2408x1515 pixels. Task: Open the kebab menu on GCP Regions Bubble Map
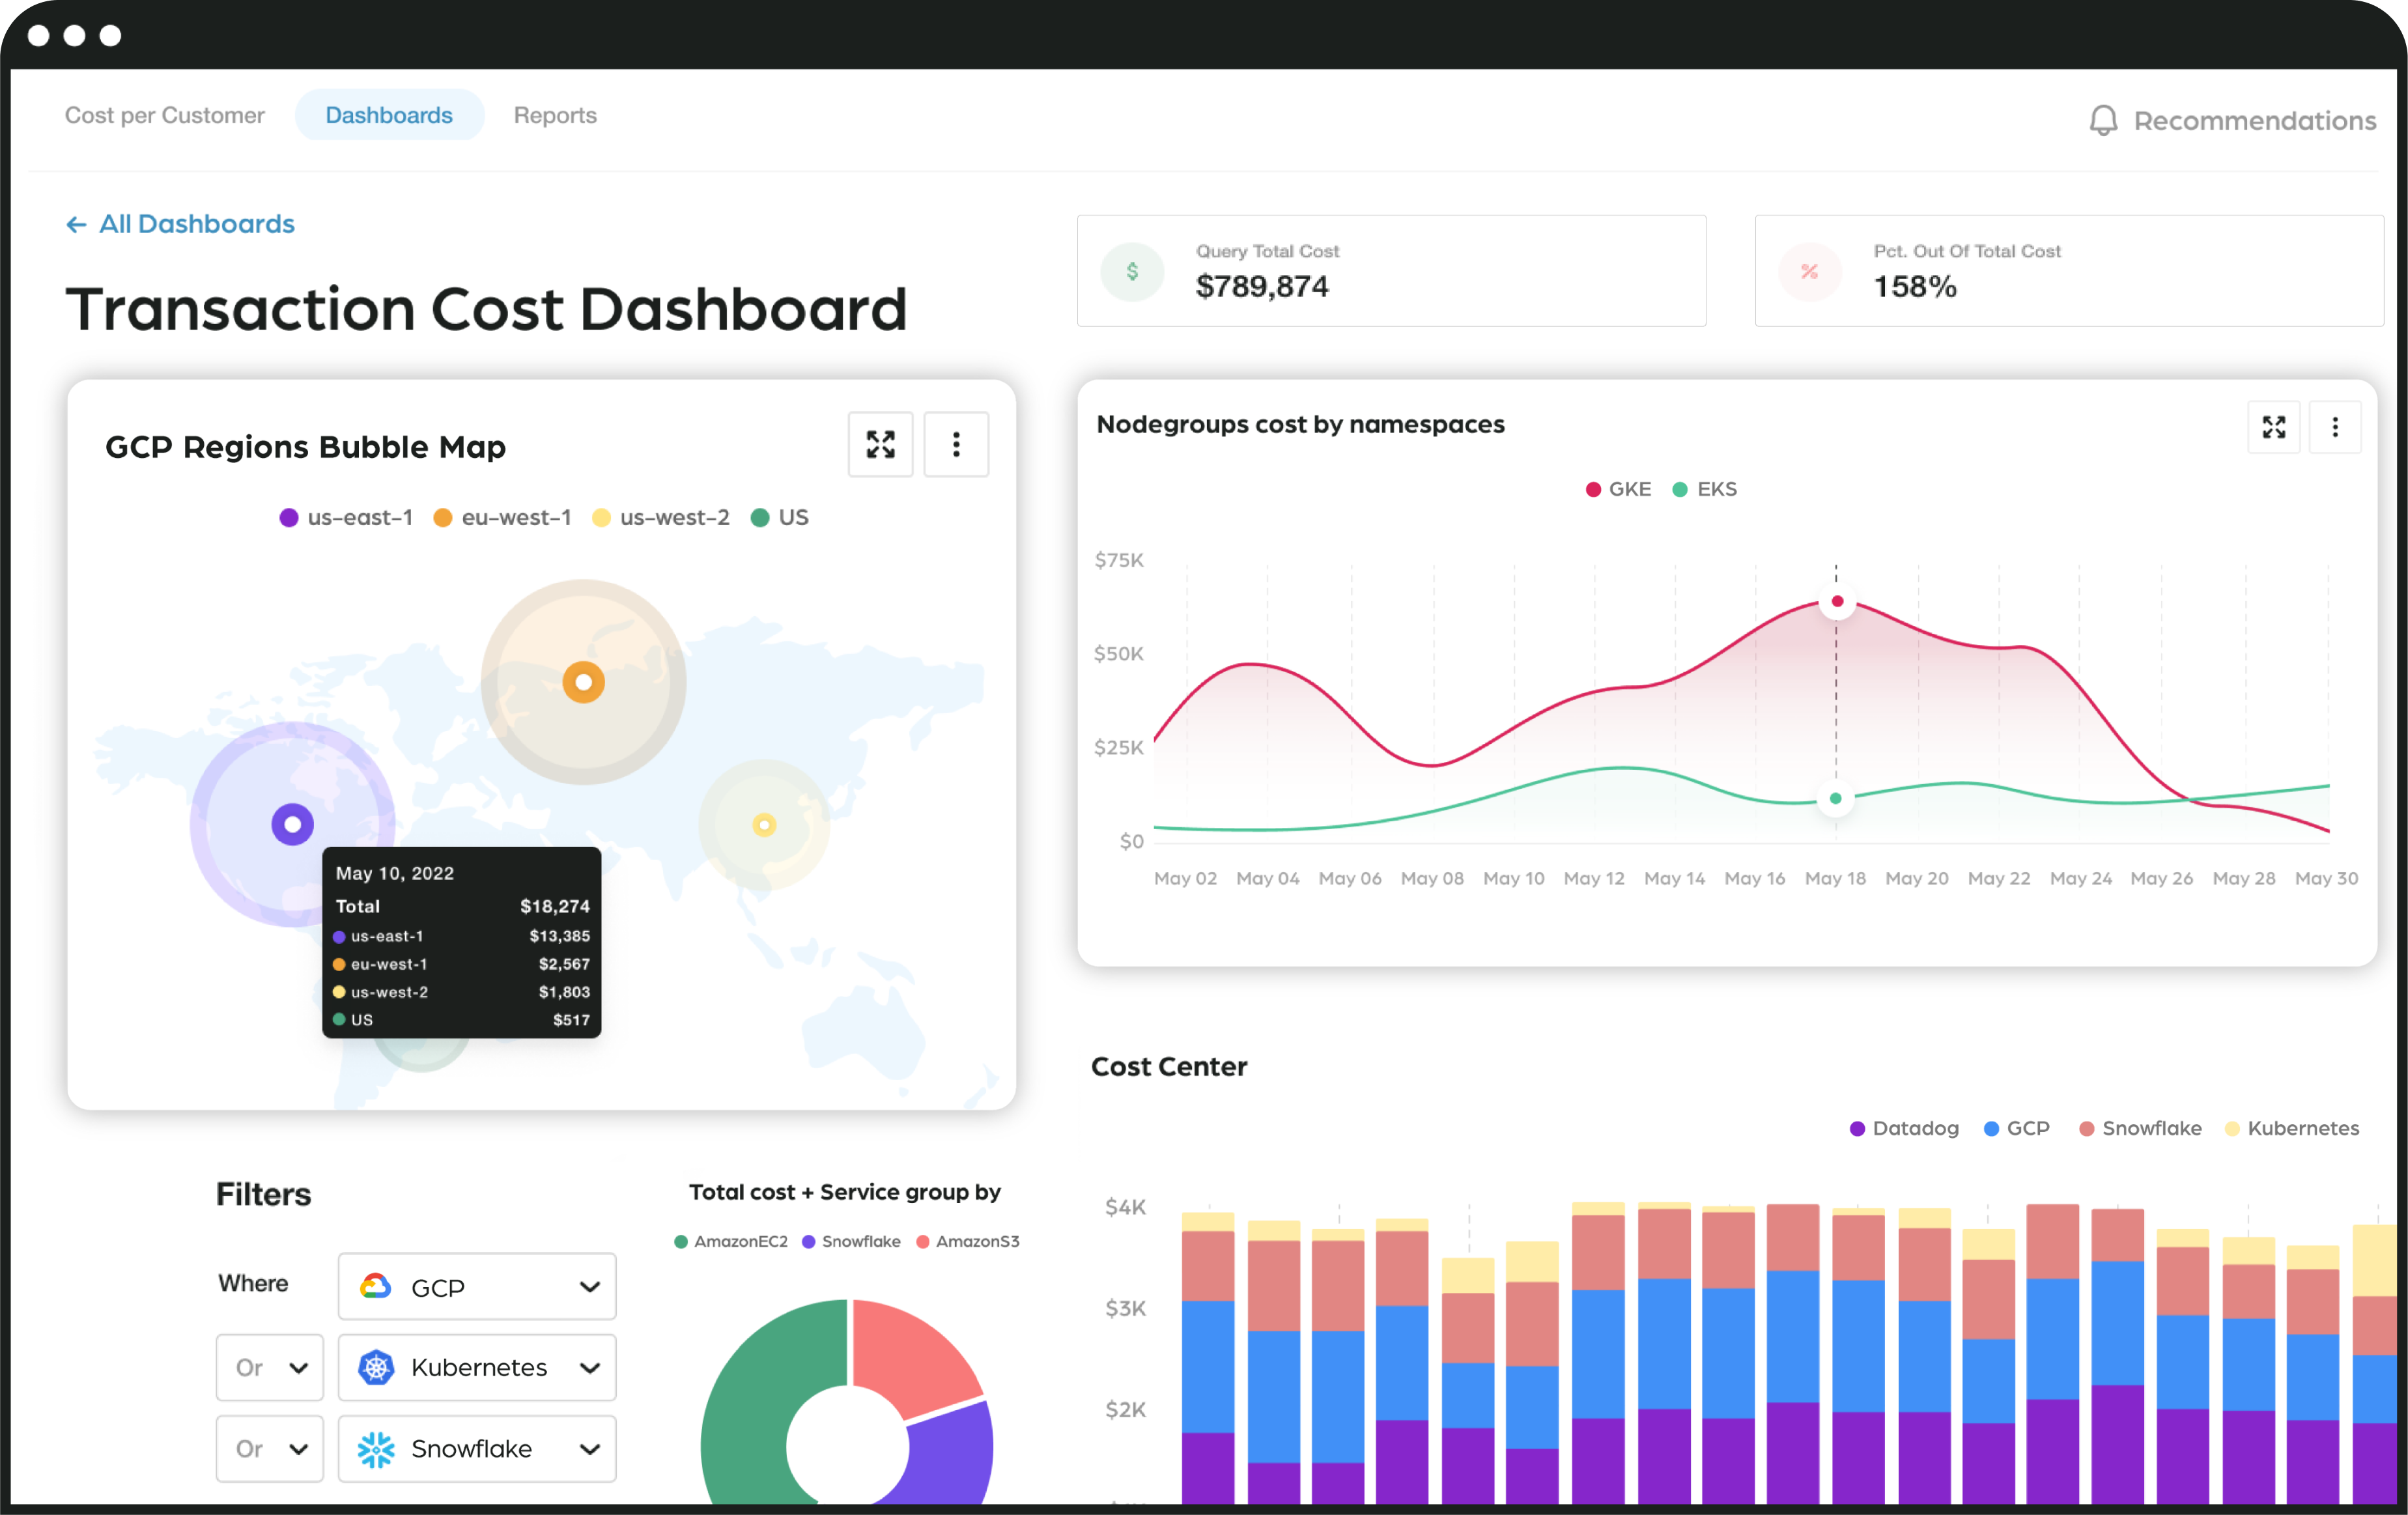[956, 445]
